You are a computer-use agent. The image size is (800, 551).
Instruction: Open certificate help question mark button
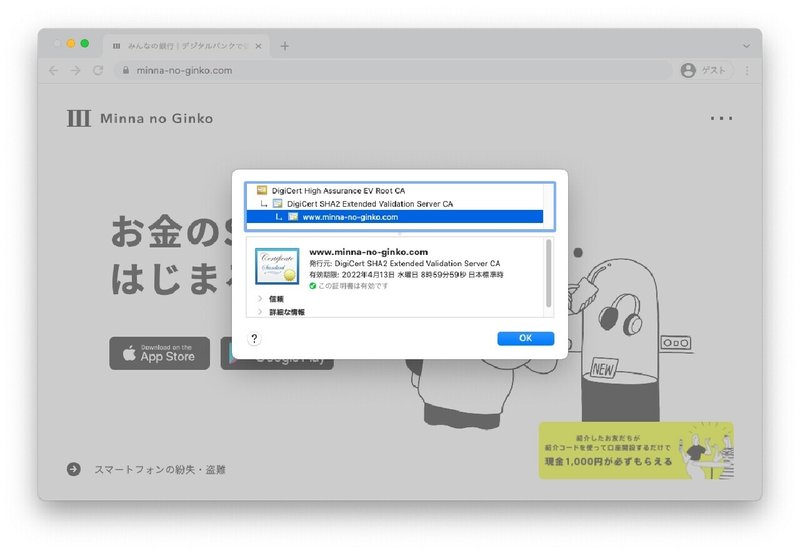pos(254,338)
